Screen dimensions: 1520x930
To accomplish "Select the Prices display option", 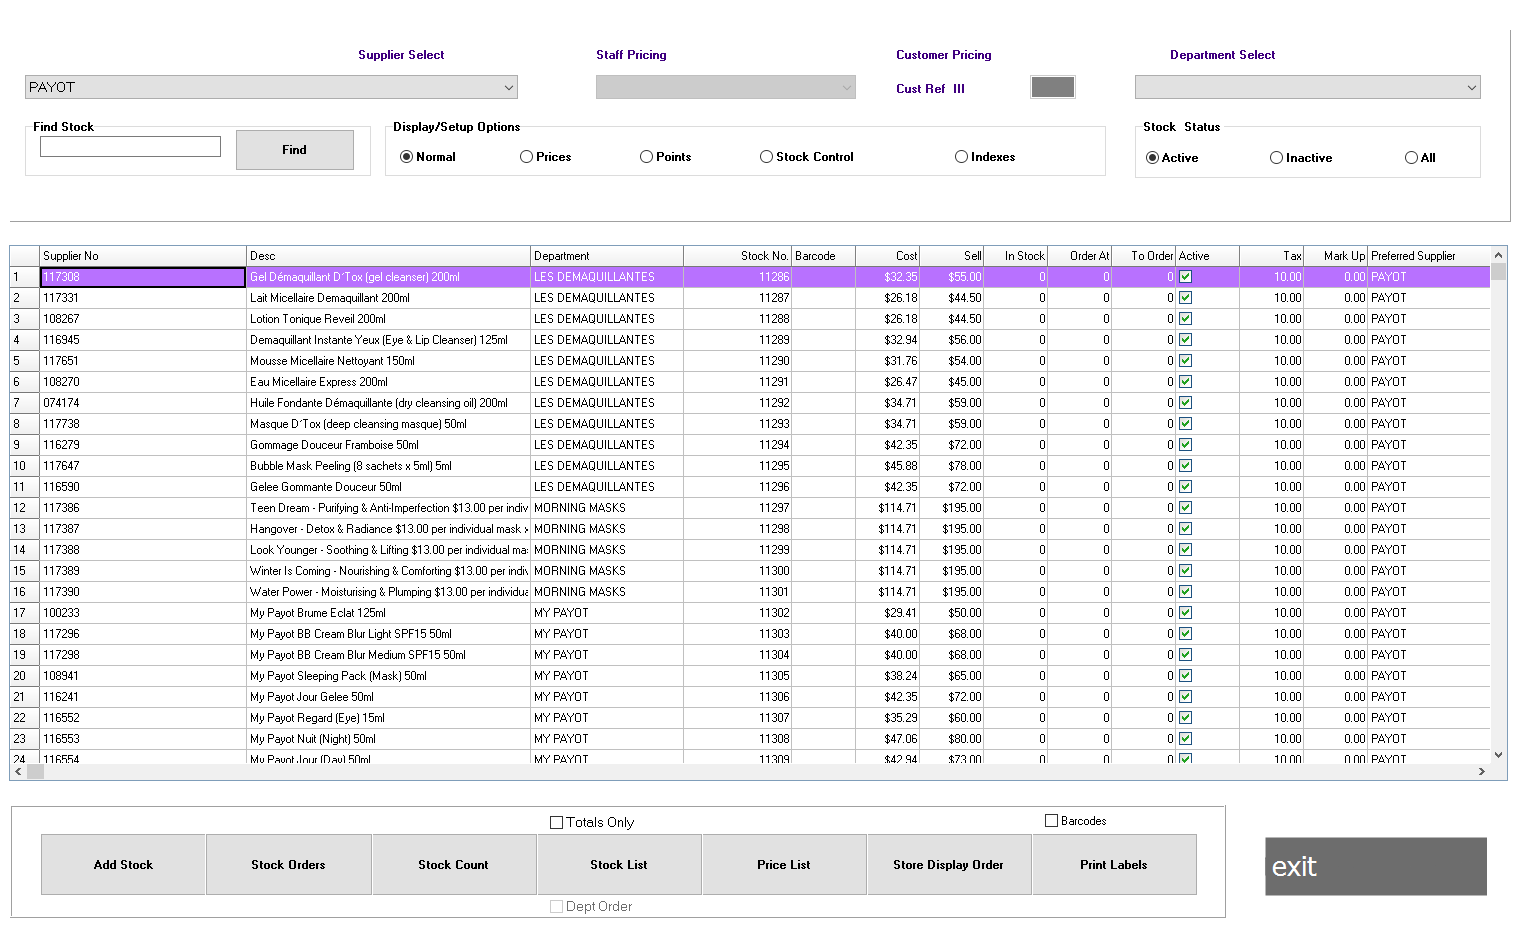I will 526,156.
